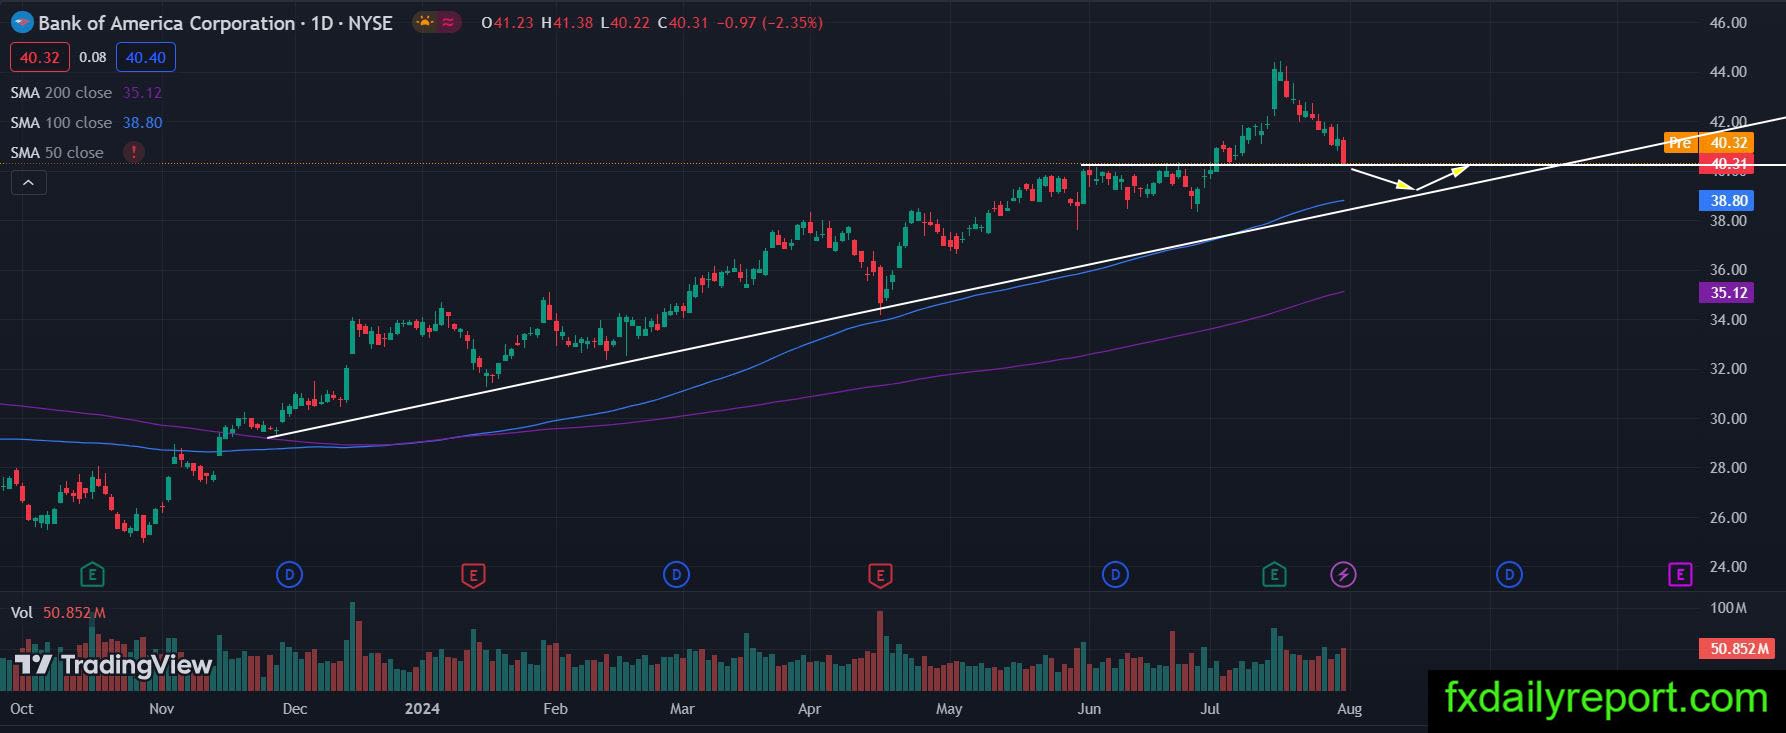Click the Jul label on the time axis

pos(1210,709)
